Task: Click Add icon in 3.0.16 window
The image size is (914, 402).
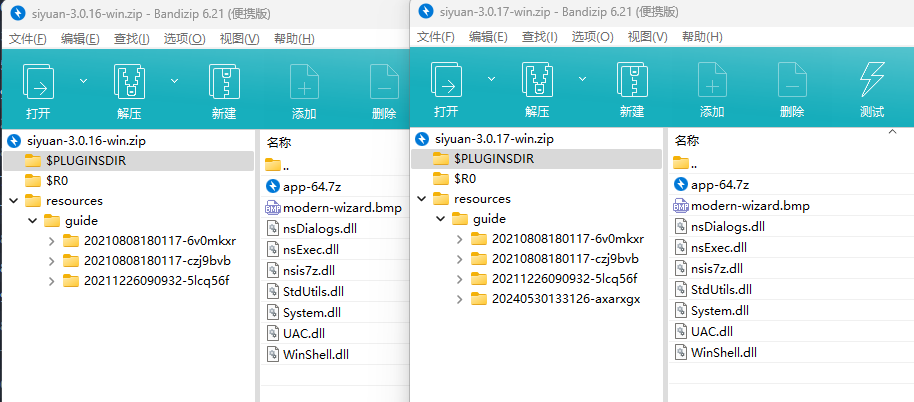Action: (x=304, y=82)
